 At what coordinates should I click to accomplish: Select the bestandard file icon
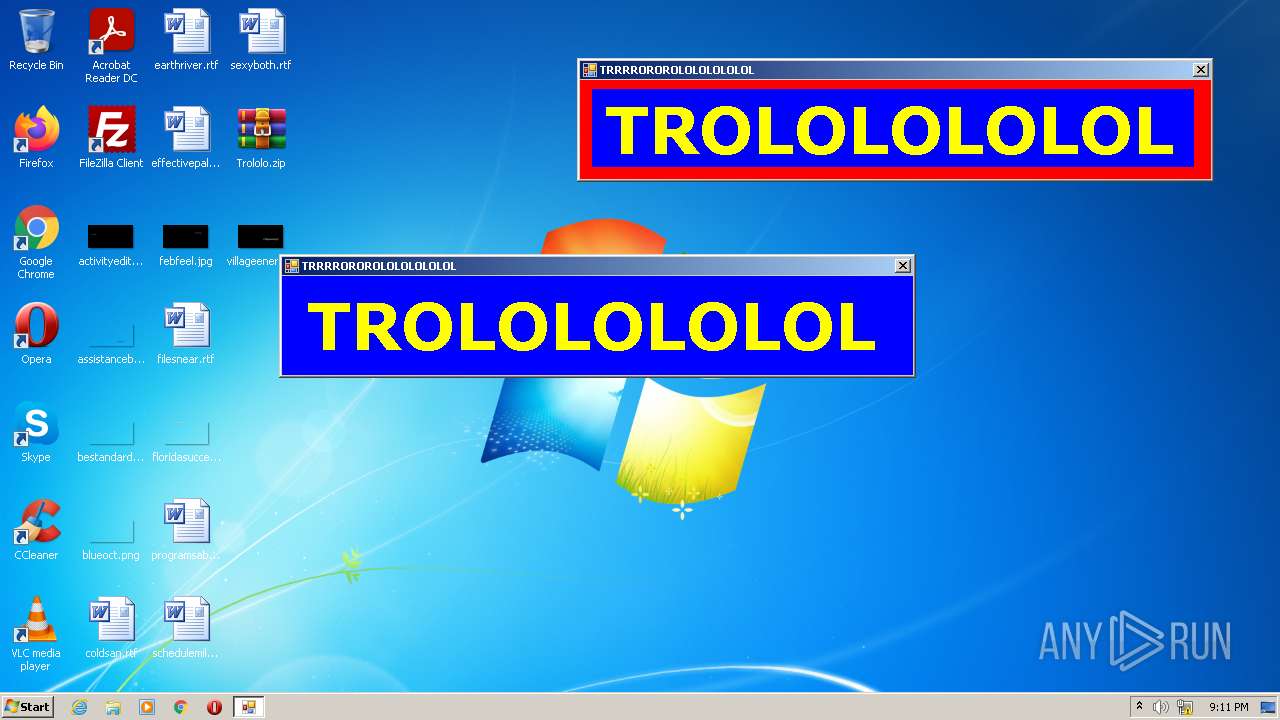pyautogui.click(x=111, y=438)
